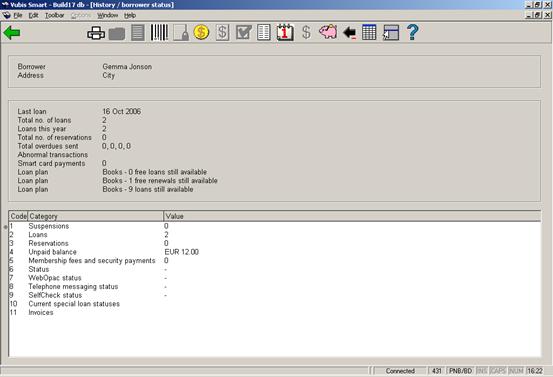Image resolution: width=553 pixels, height=377 pixels.
Task: Click Books - 0 free loans still available
Action: coord(154,172)
